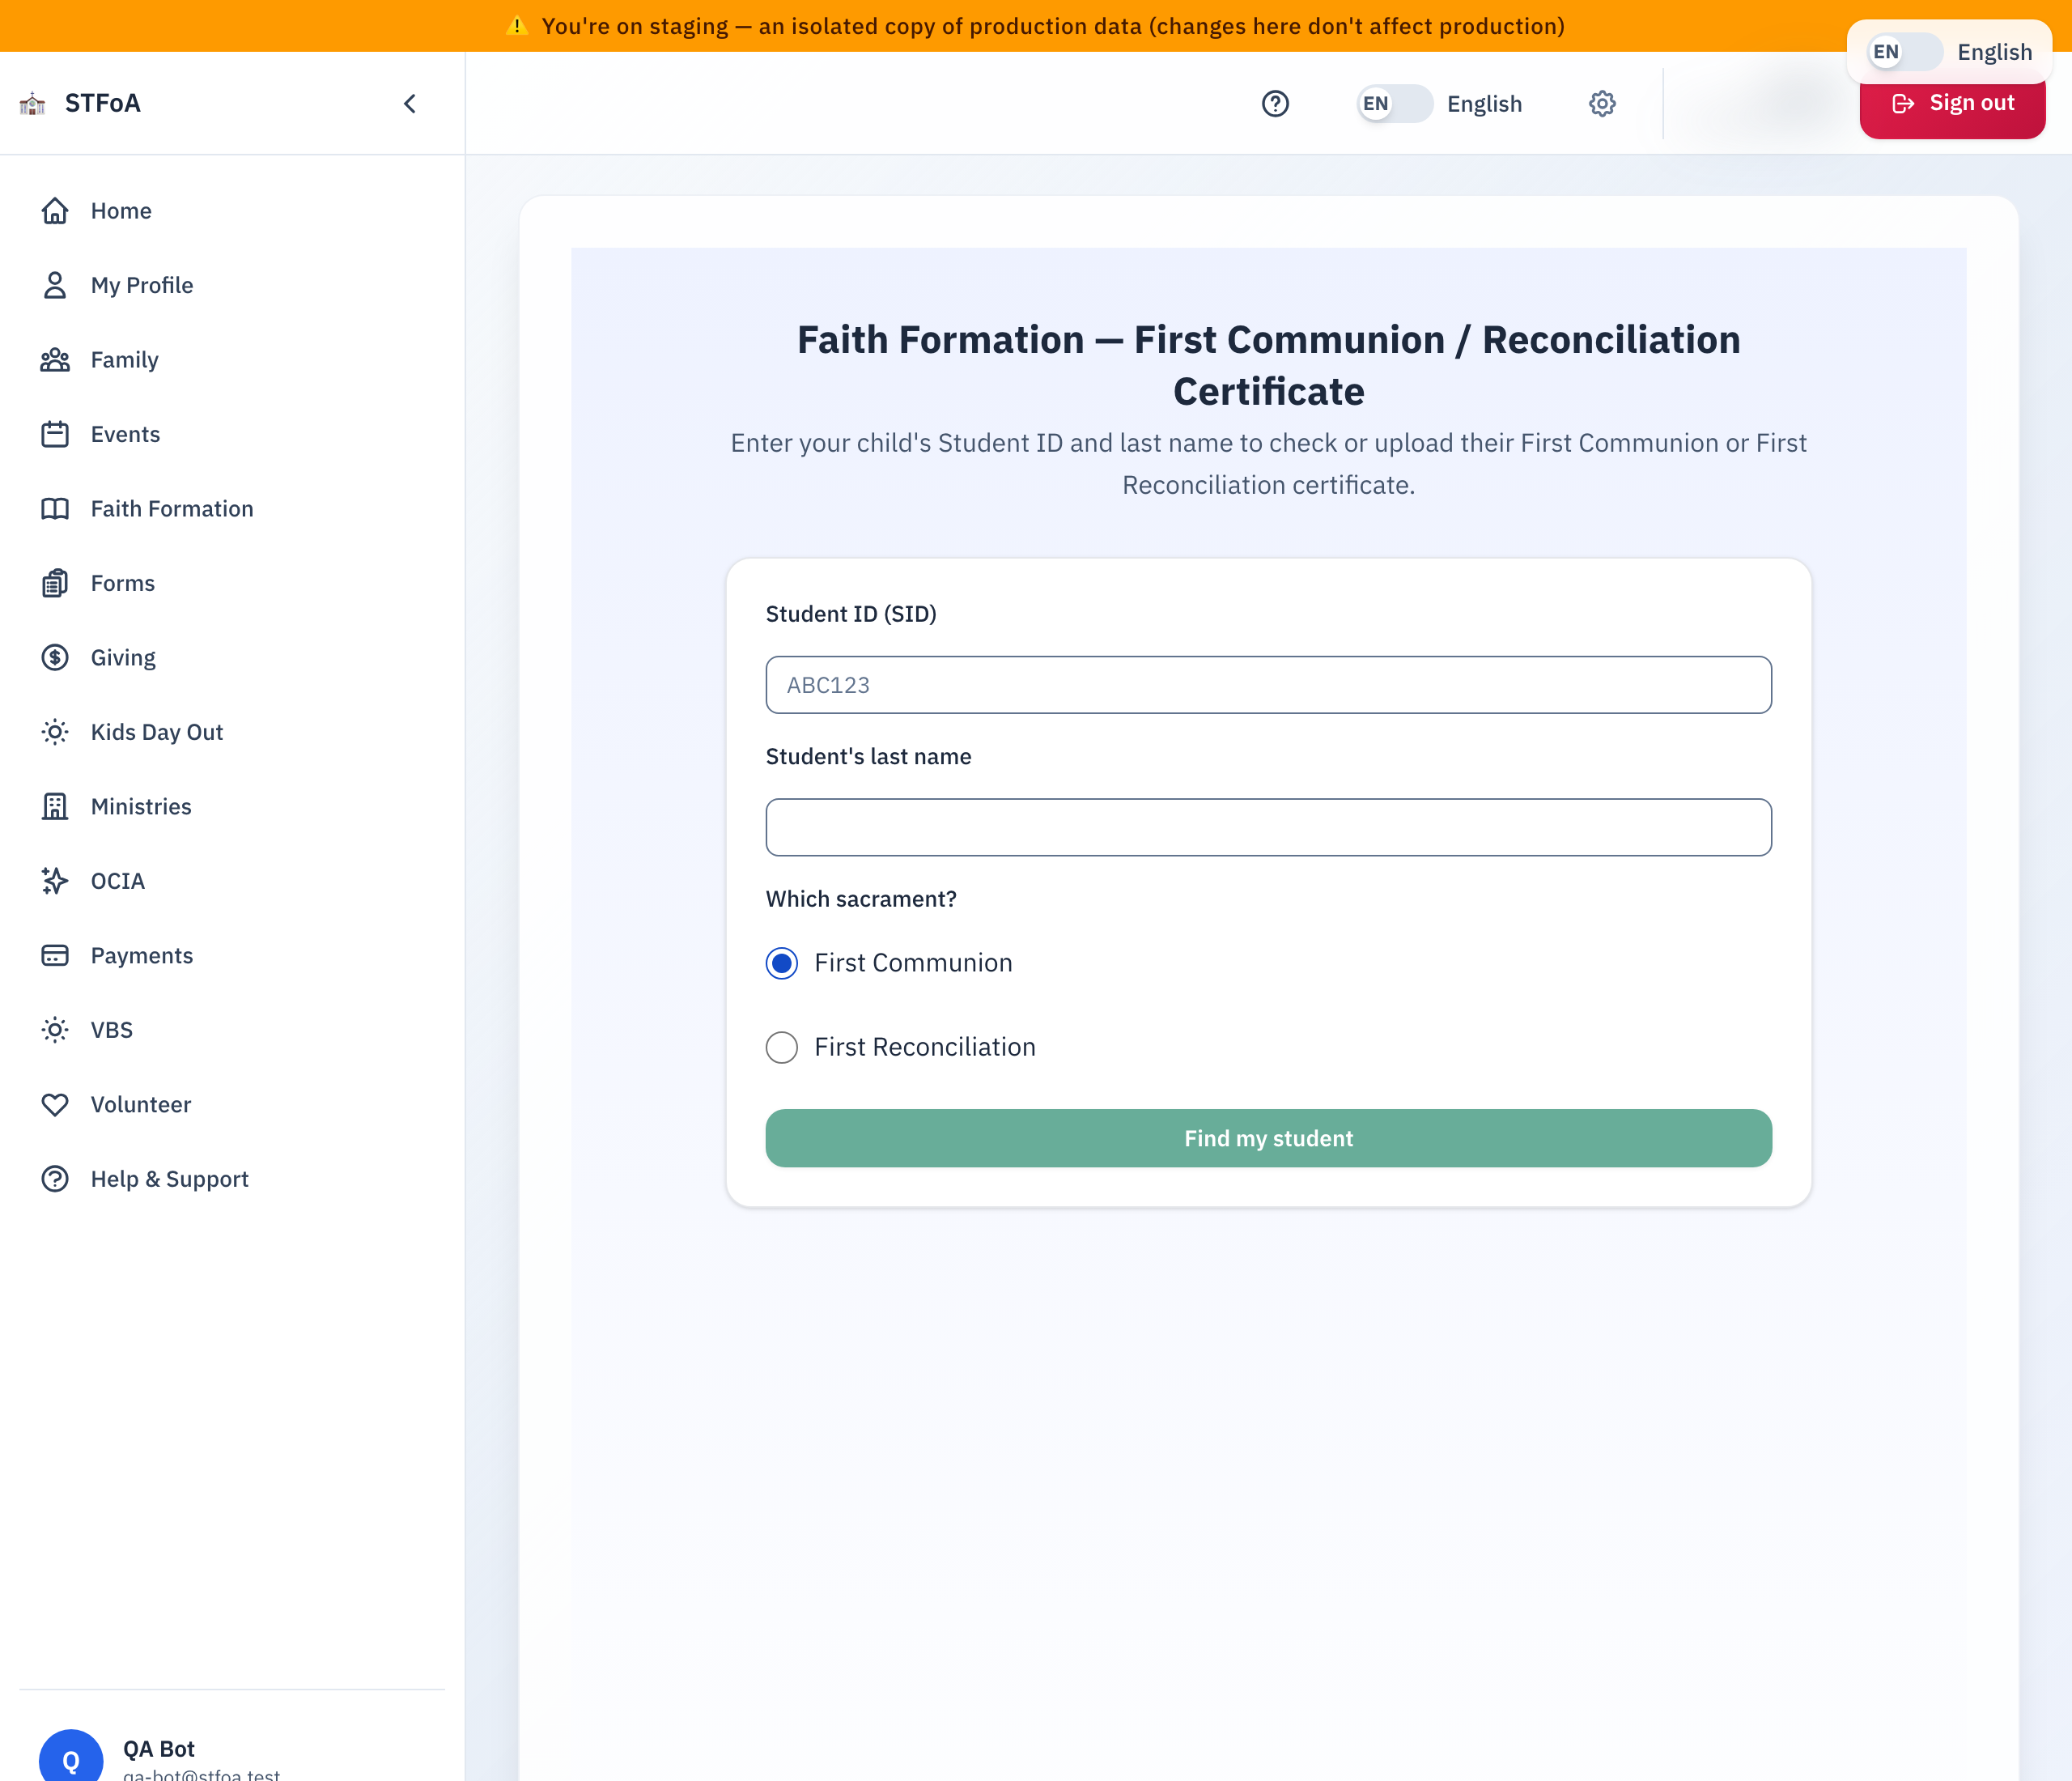This screenshot has height=1781, width=2072.
Task: Click the Forms clipboard icon
Action: 55,583
